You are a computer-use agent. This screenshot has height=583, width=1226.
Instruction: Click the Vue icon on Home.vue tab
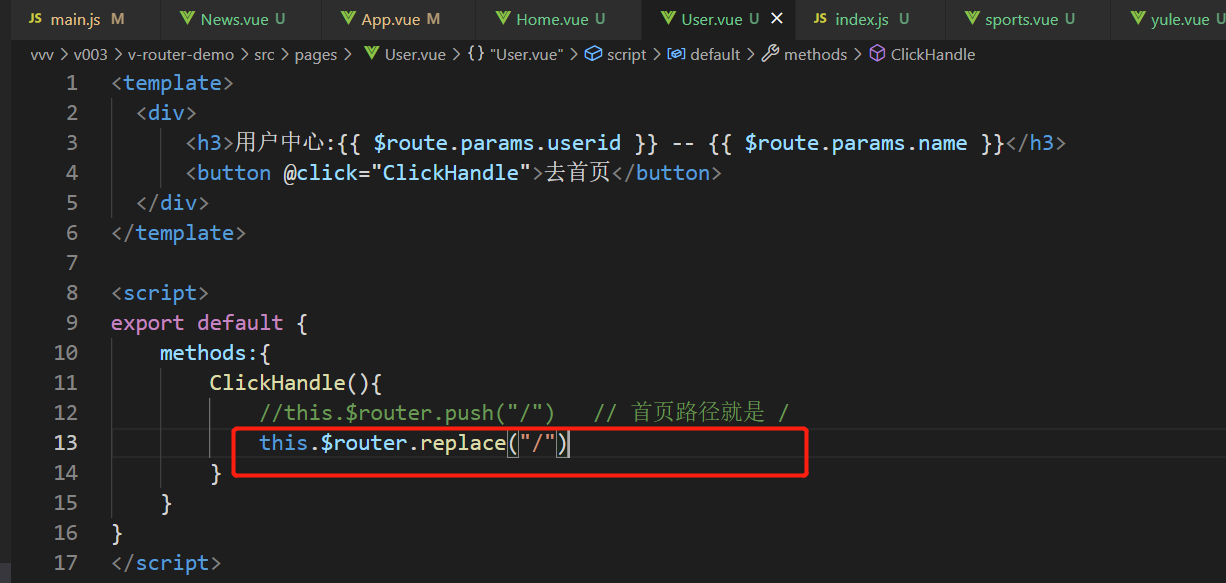(503, 19)
